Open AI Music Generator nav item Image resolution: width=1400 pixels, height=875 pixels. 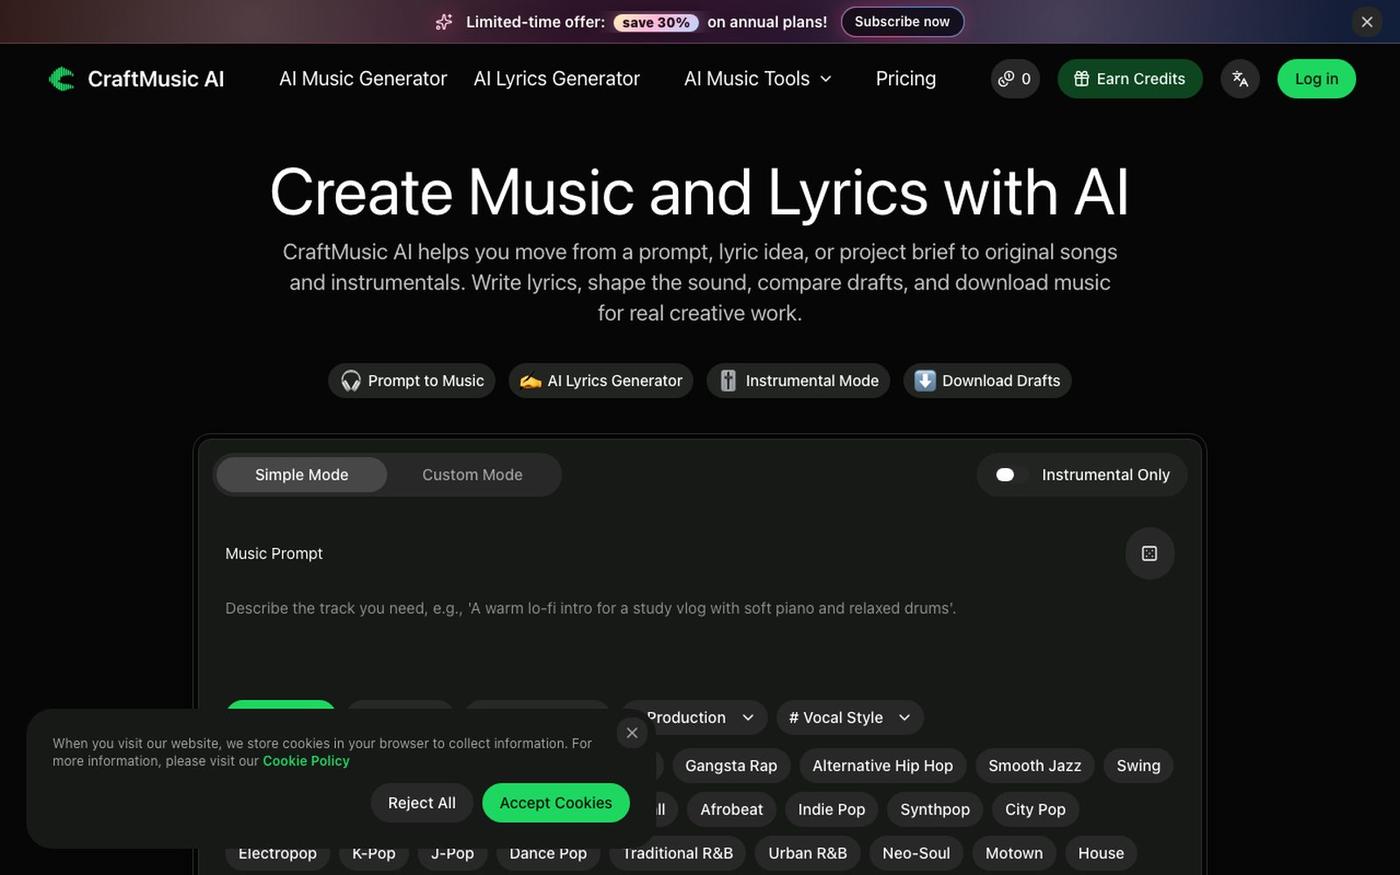pyautogui.click(x=363, y=79)
